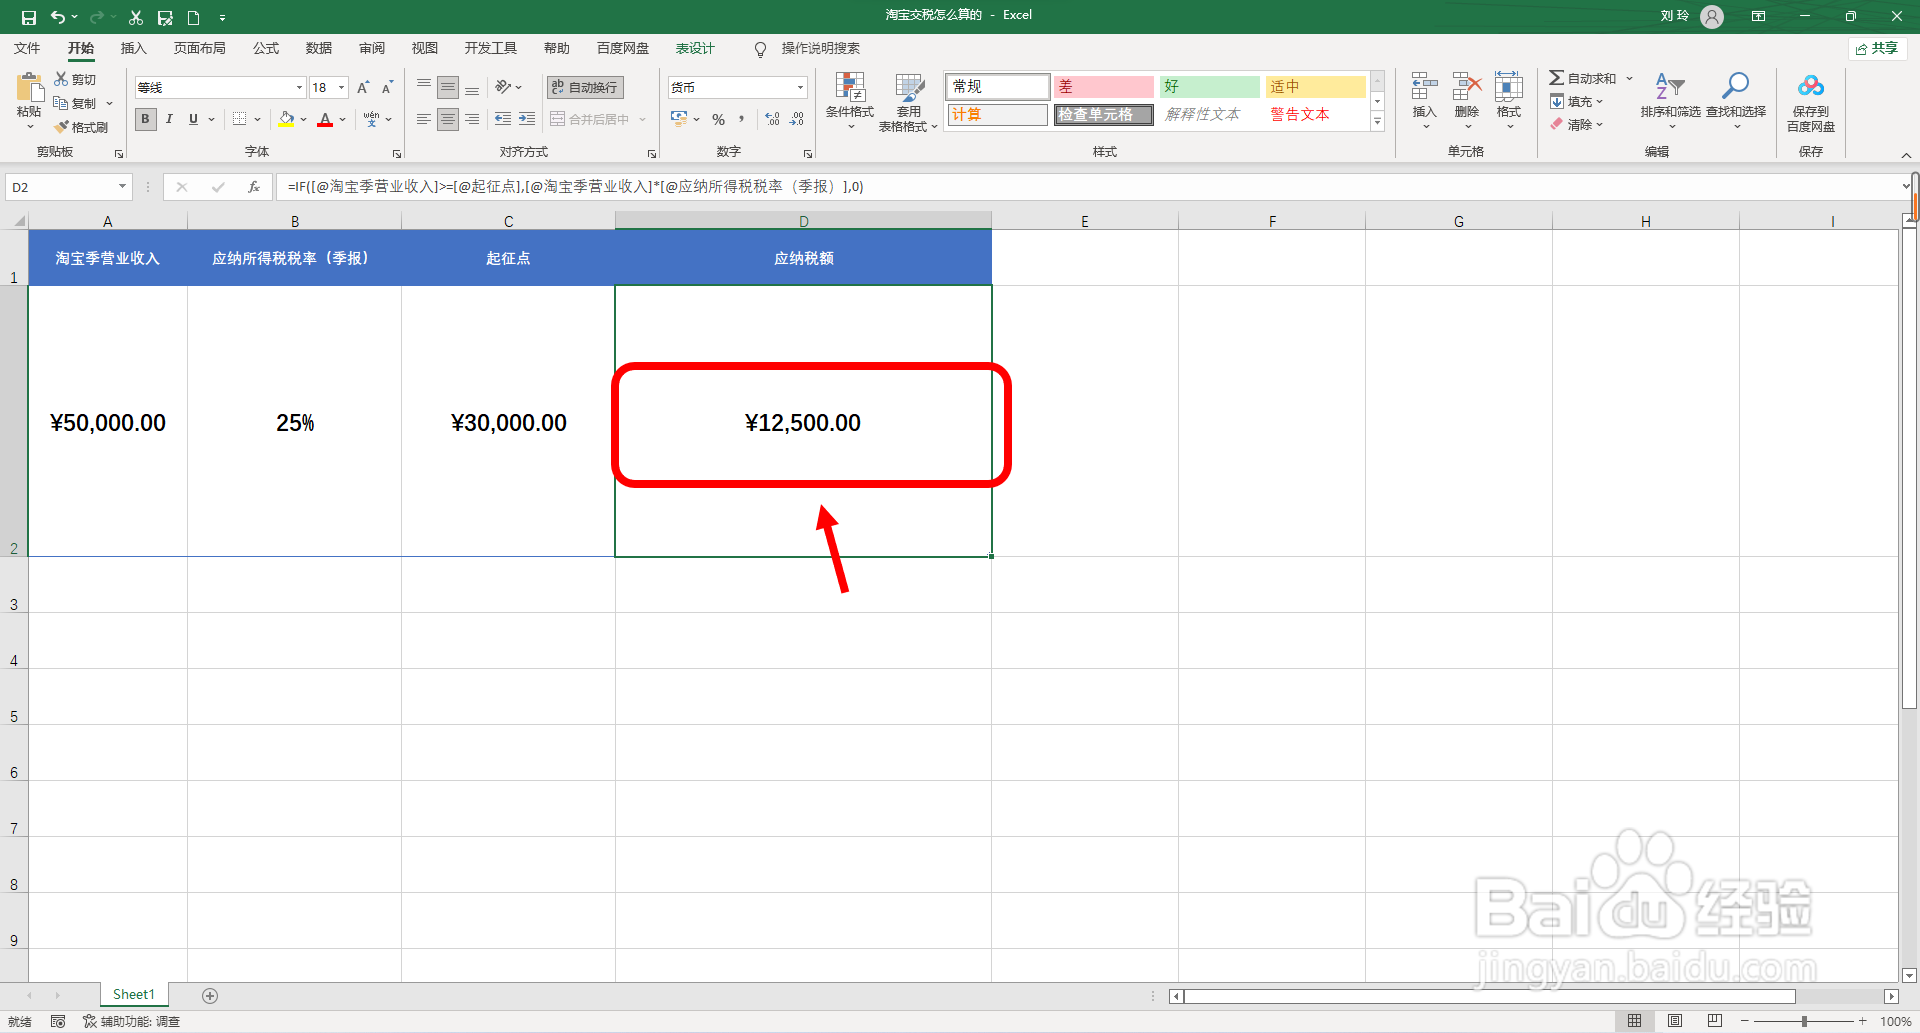Image resolution: width=1920 pixels, height=1033 pixels.
Task: Expand the Name Box dropdown arrow
Action: (122, 187)
